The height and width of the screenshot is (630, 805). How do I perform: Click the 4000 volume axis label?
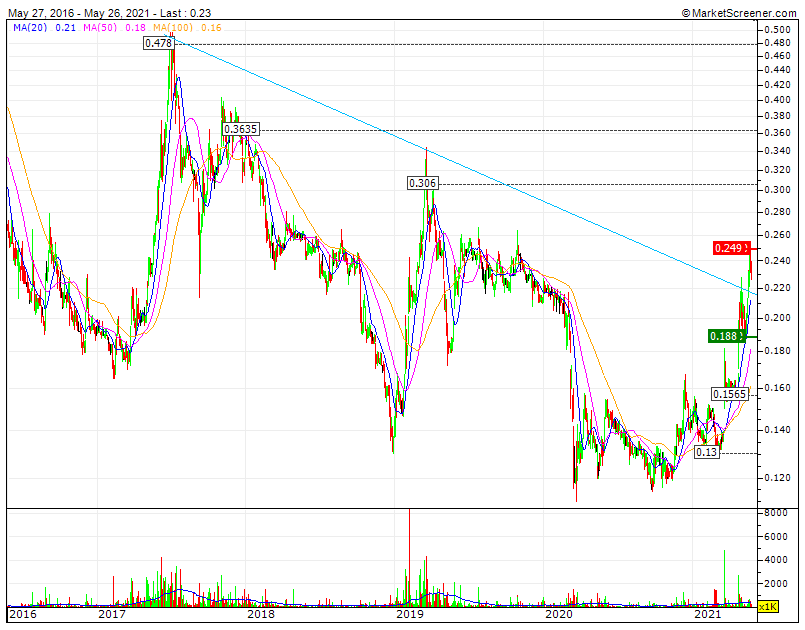tap(775, 560)
